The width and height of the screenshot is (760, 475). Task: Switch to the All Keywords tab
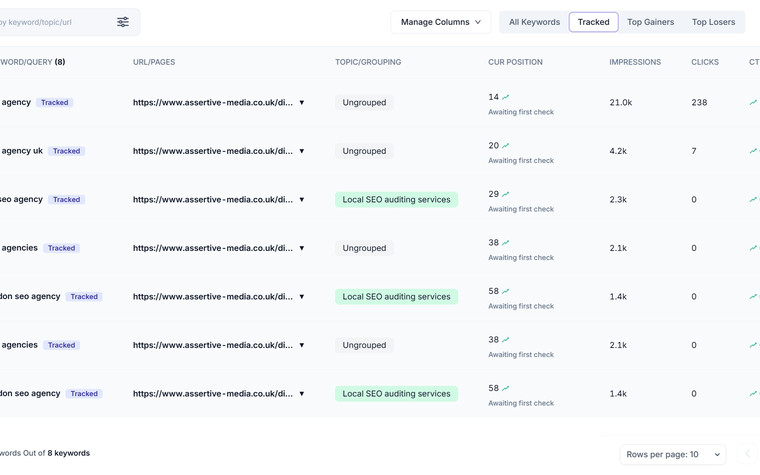click(534, 22)
